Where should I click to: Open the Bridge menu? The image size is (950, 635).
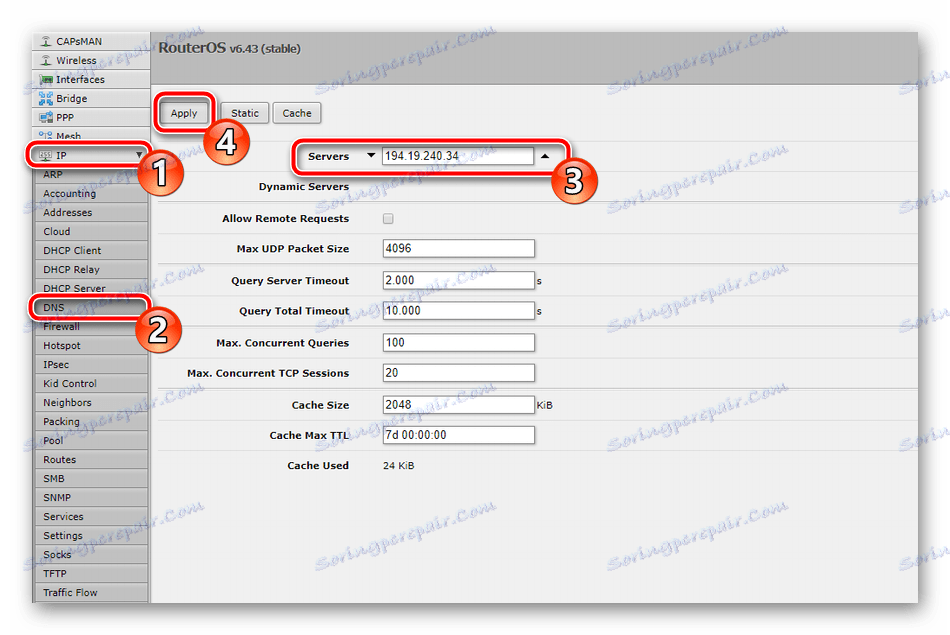coord(91,98)
